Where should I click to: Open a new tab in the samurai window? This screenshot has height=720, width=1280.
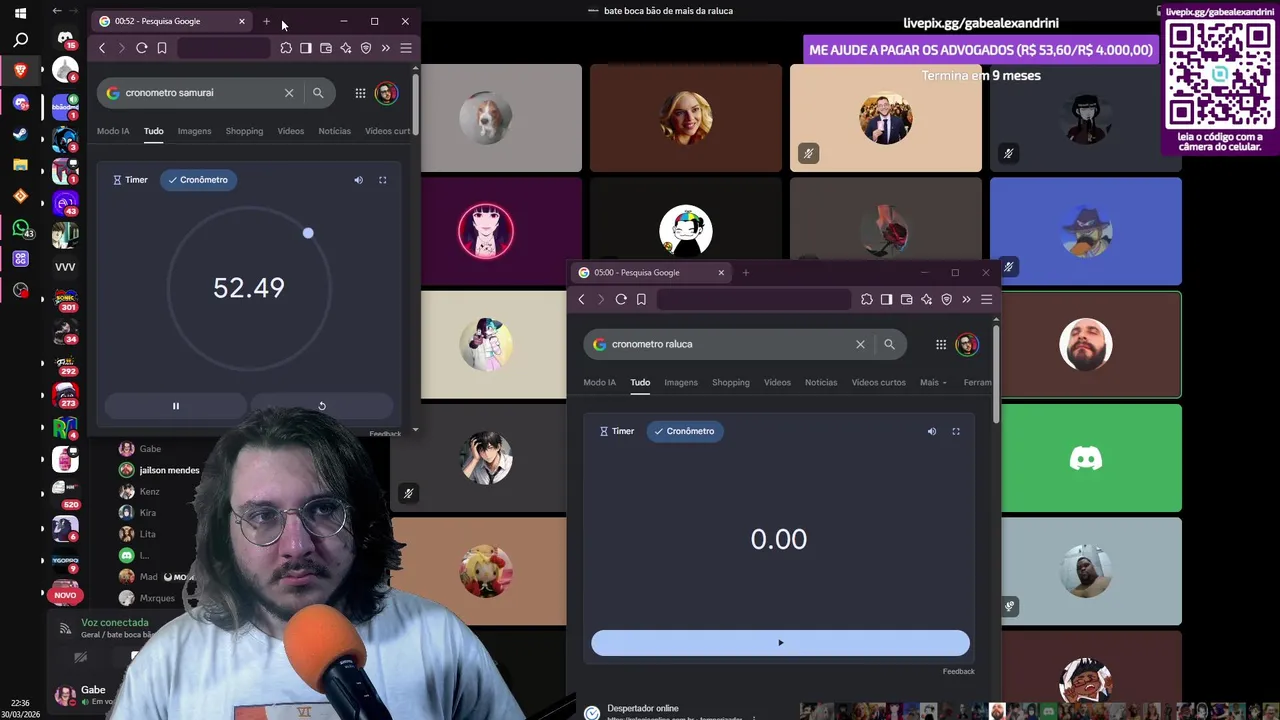pos(266,21)
